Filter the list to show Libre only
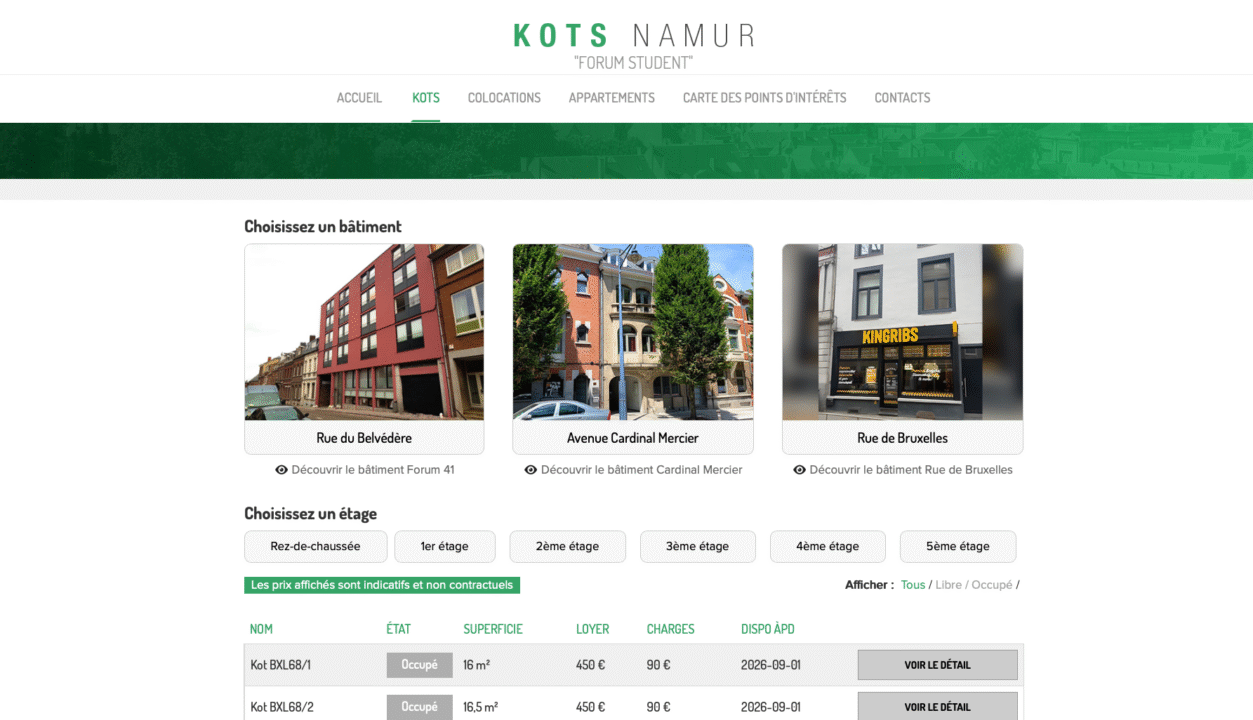Screen dimensions: 1253x720 pyautogui.click(x=948, y=585)
